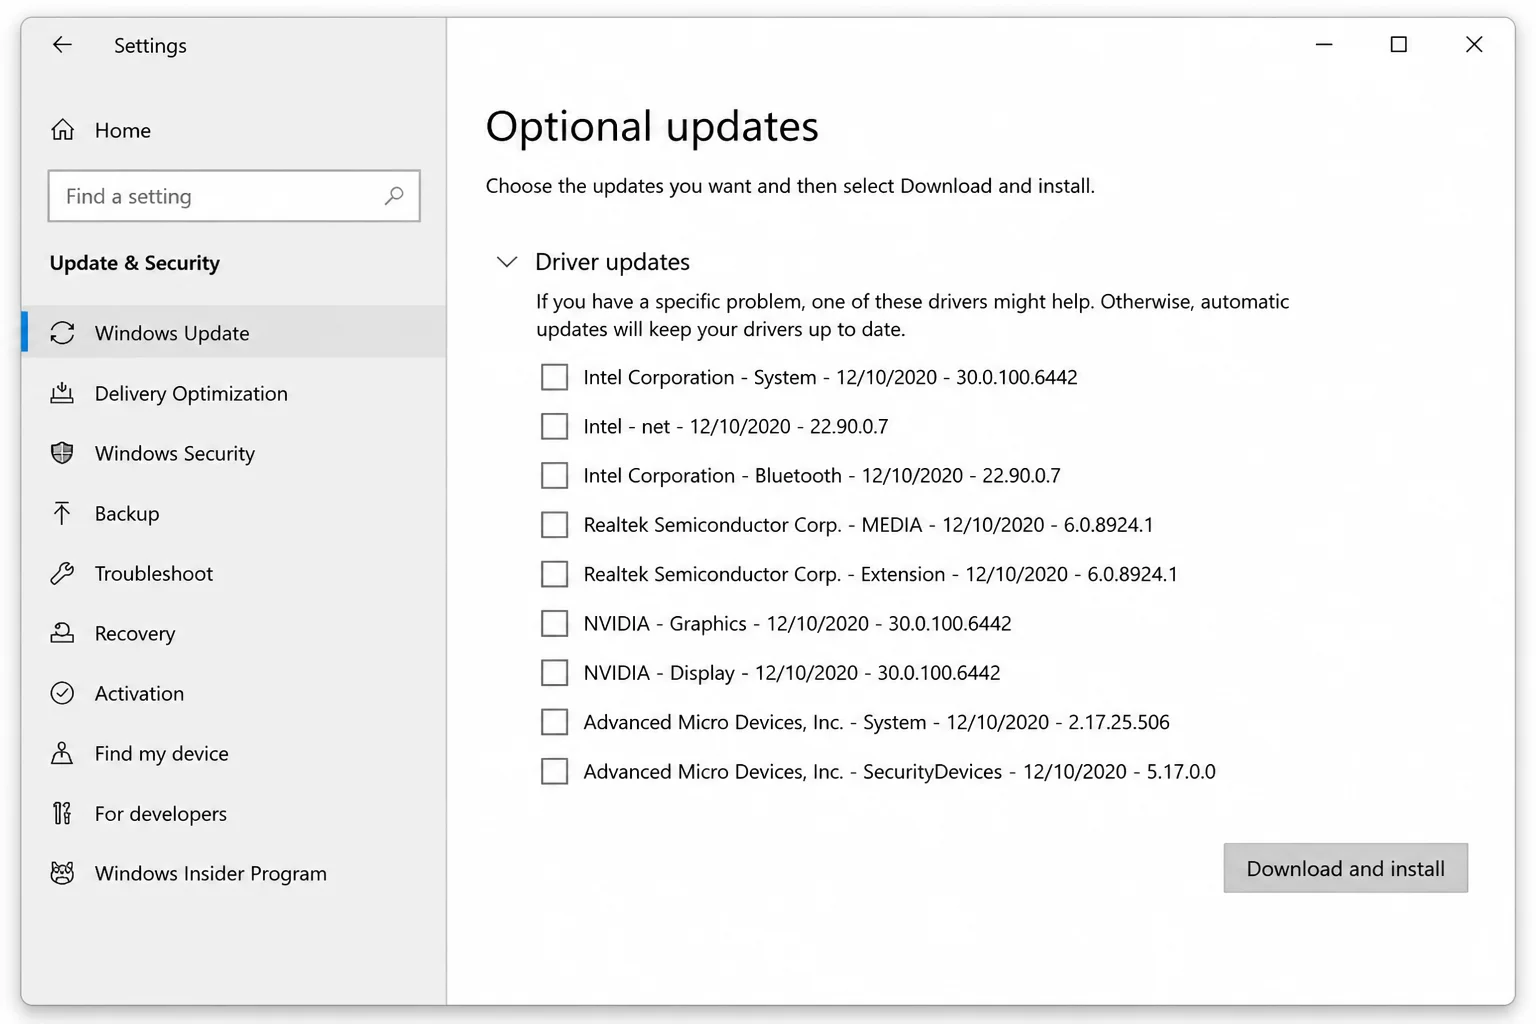
Task: Click the Driver updates heading text
Action: click(x=612, y=262)
